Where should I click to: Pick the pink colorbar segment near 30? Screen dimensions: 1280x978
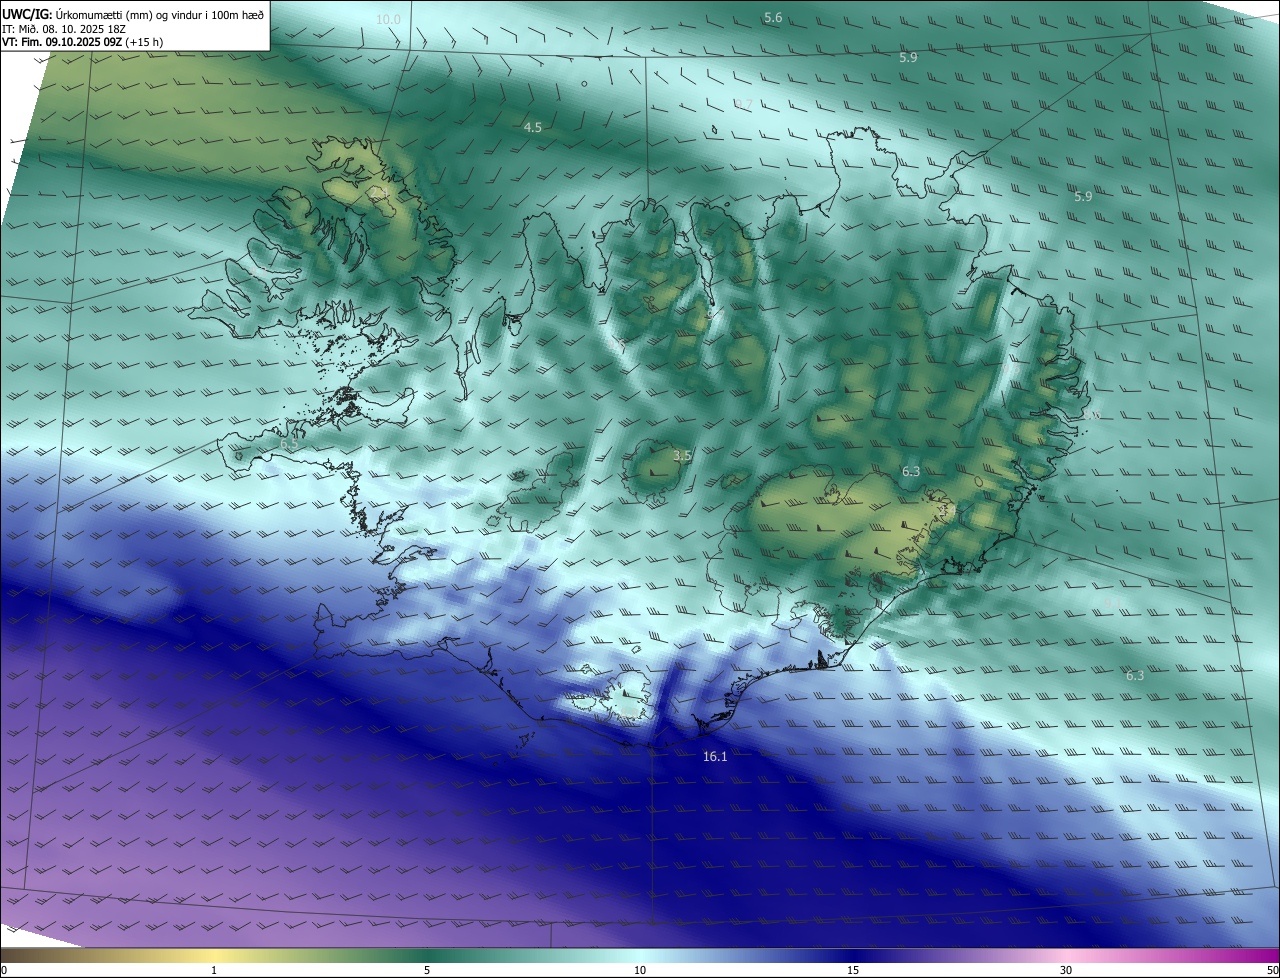(x=1066, y=956)
